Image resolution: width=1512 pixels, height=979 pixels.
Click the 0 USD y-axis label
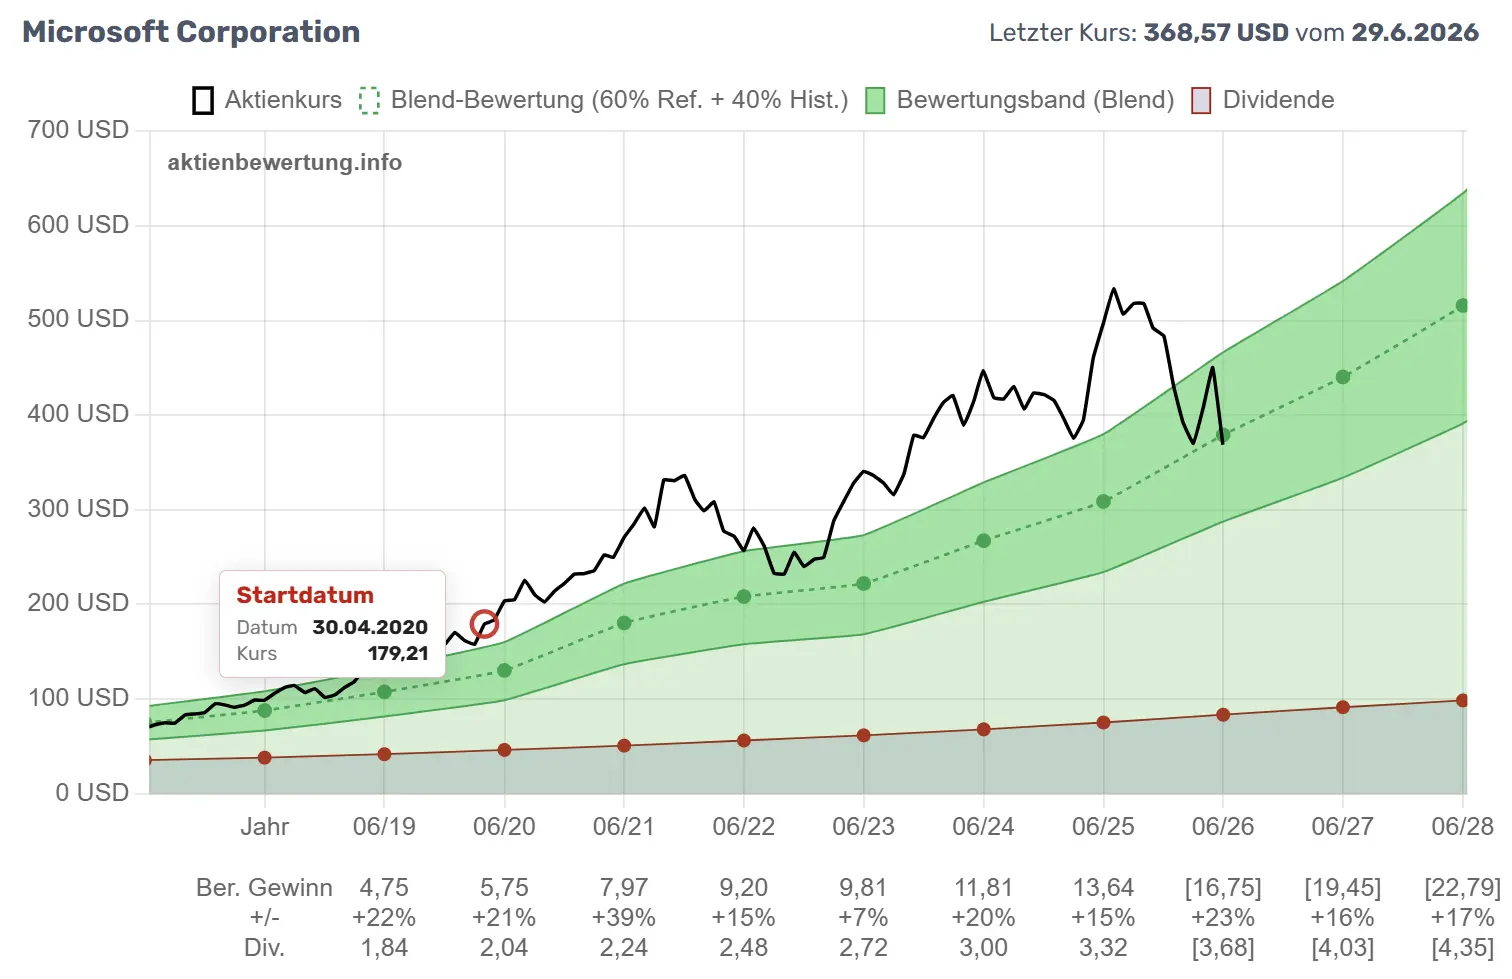(x=92, y=793)
